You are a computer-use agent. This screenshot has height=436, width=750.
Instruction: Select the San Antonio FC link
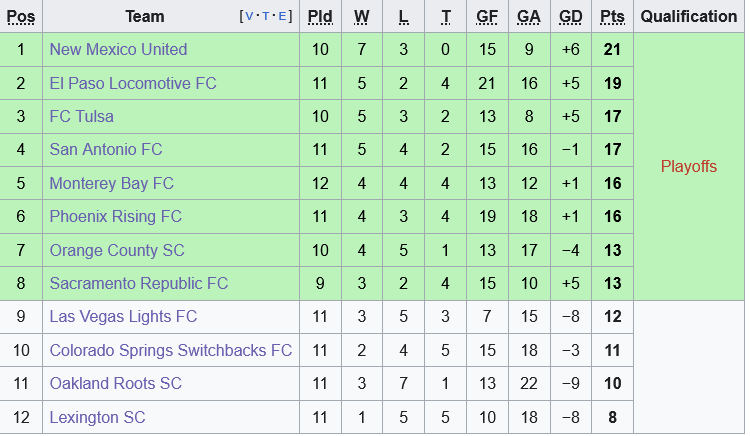pos(106,150)
